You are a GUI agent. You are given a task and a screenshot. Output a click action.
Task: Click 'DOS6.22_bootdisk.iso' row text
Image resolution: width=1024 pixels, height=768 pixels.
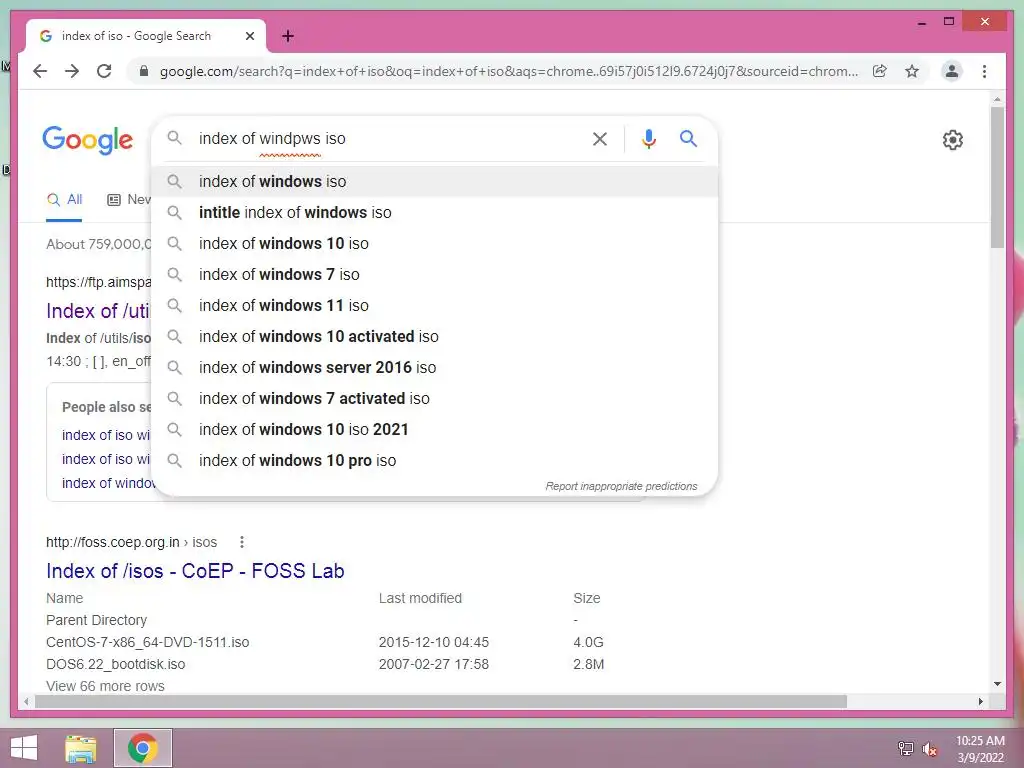pos(116,664)
